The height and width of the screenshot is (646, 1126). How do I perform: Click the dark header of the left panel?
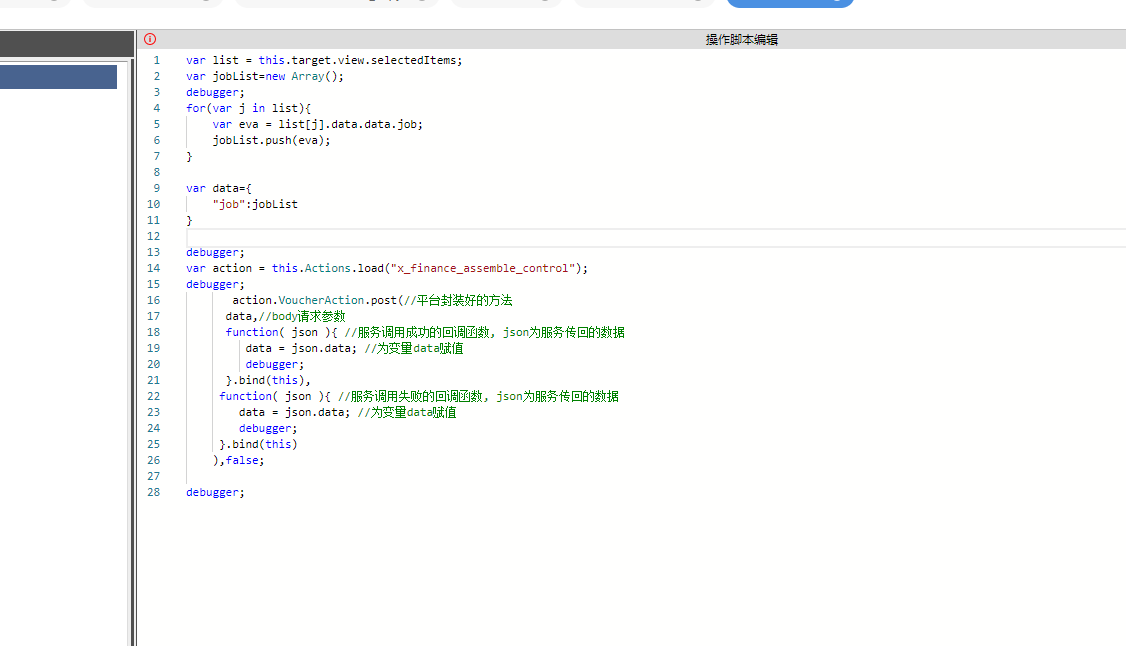65,43
